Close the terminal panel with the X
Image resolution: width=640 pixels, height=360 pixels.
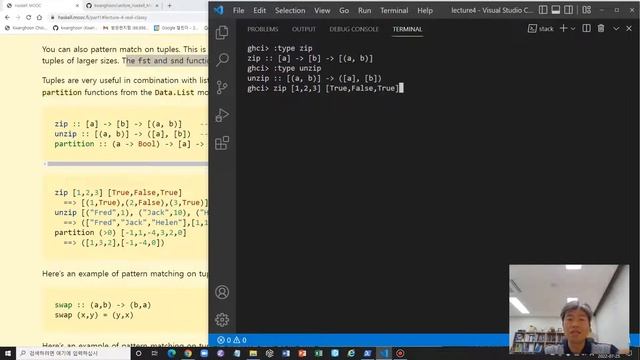(x=629, y=28)
